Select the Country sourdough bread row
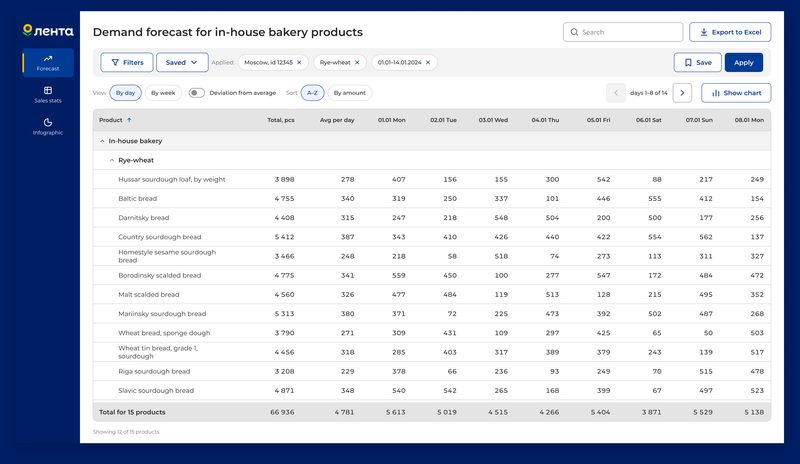 click(432, 237)
